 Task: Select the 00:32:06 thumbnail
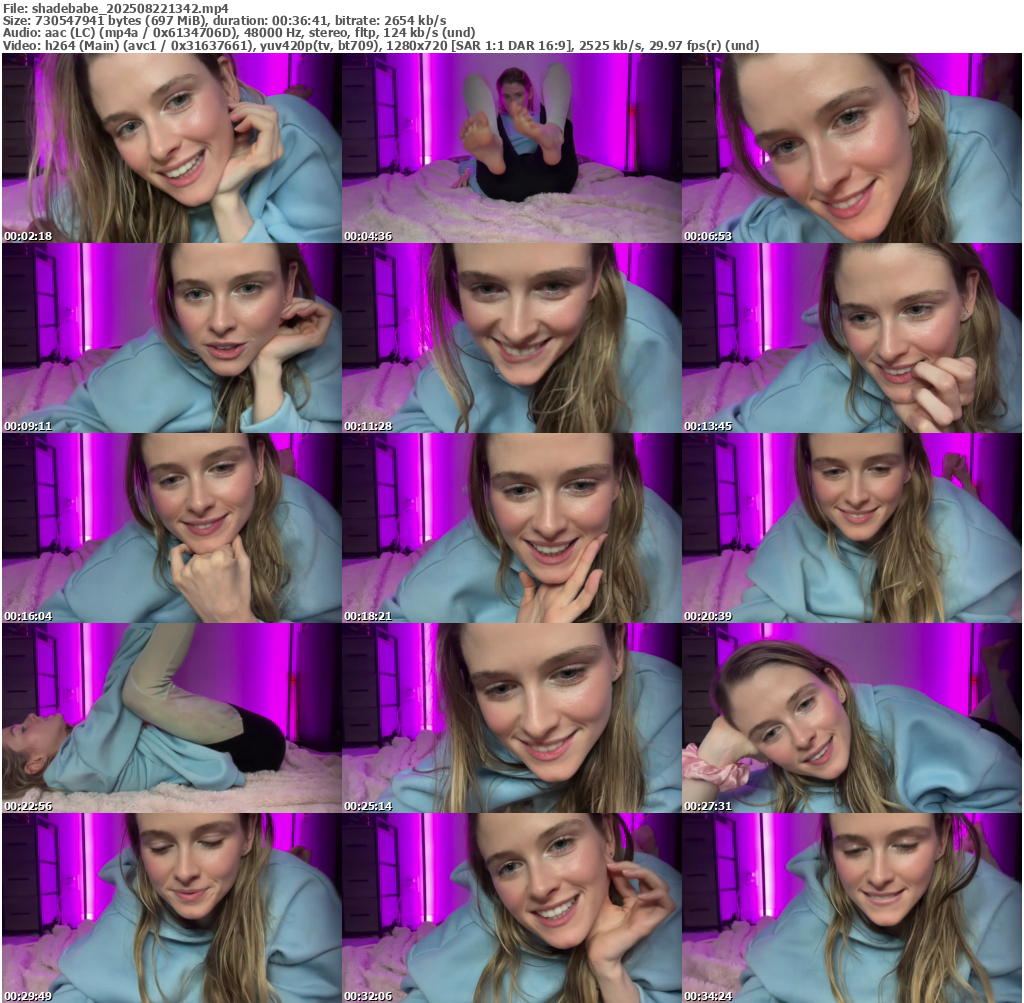click(511, 908)
